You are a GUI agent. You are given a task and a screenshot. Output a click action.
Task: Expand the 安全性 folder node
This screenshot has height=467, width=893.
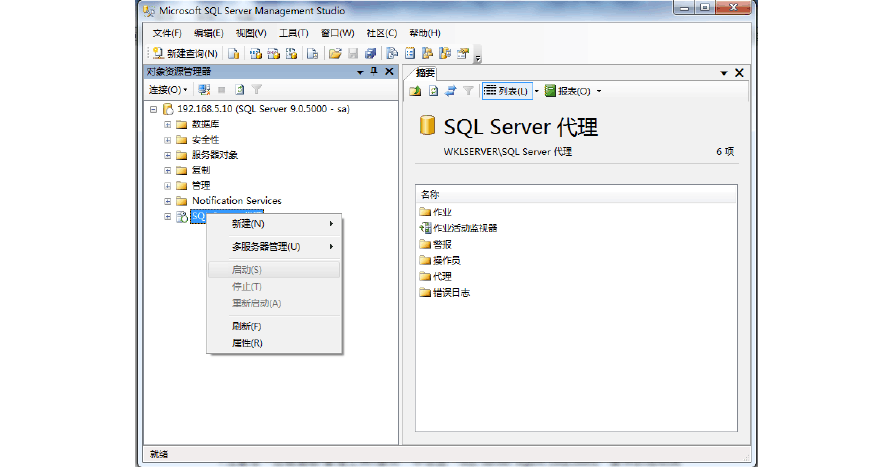click(167, 140)
